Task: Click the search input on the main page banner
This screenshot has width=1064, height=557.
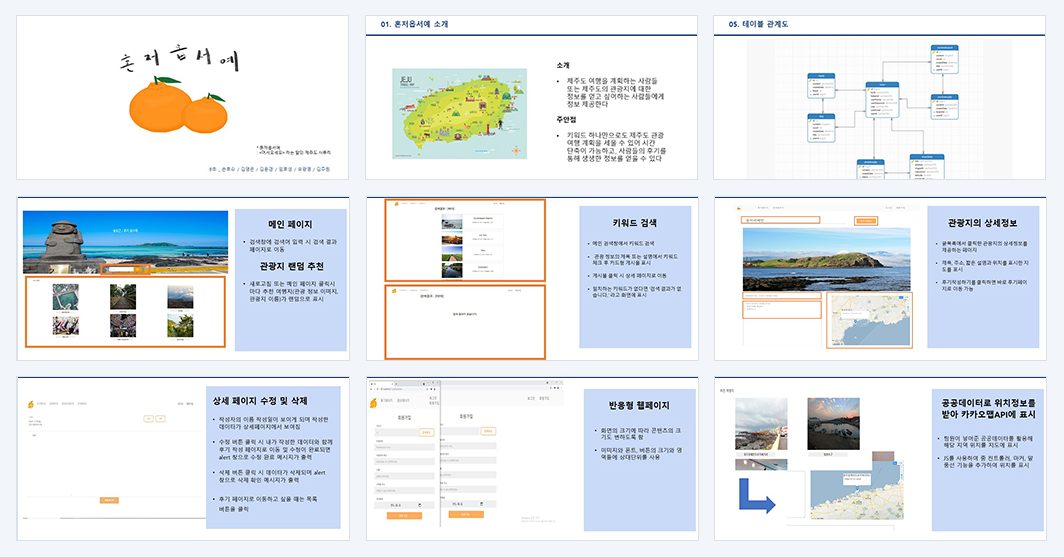Action: pyautogui.click(x=119, y=269)
